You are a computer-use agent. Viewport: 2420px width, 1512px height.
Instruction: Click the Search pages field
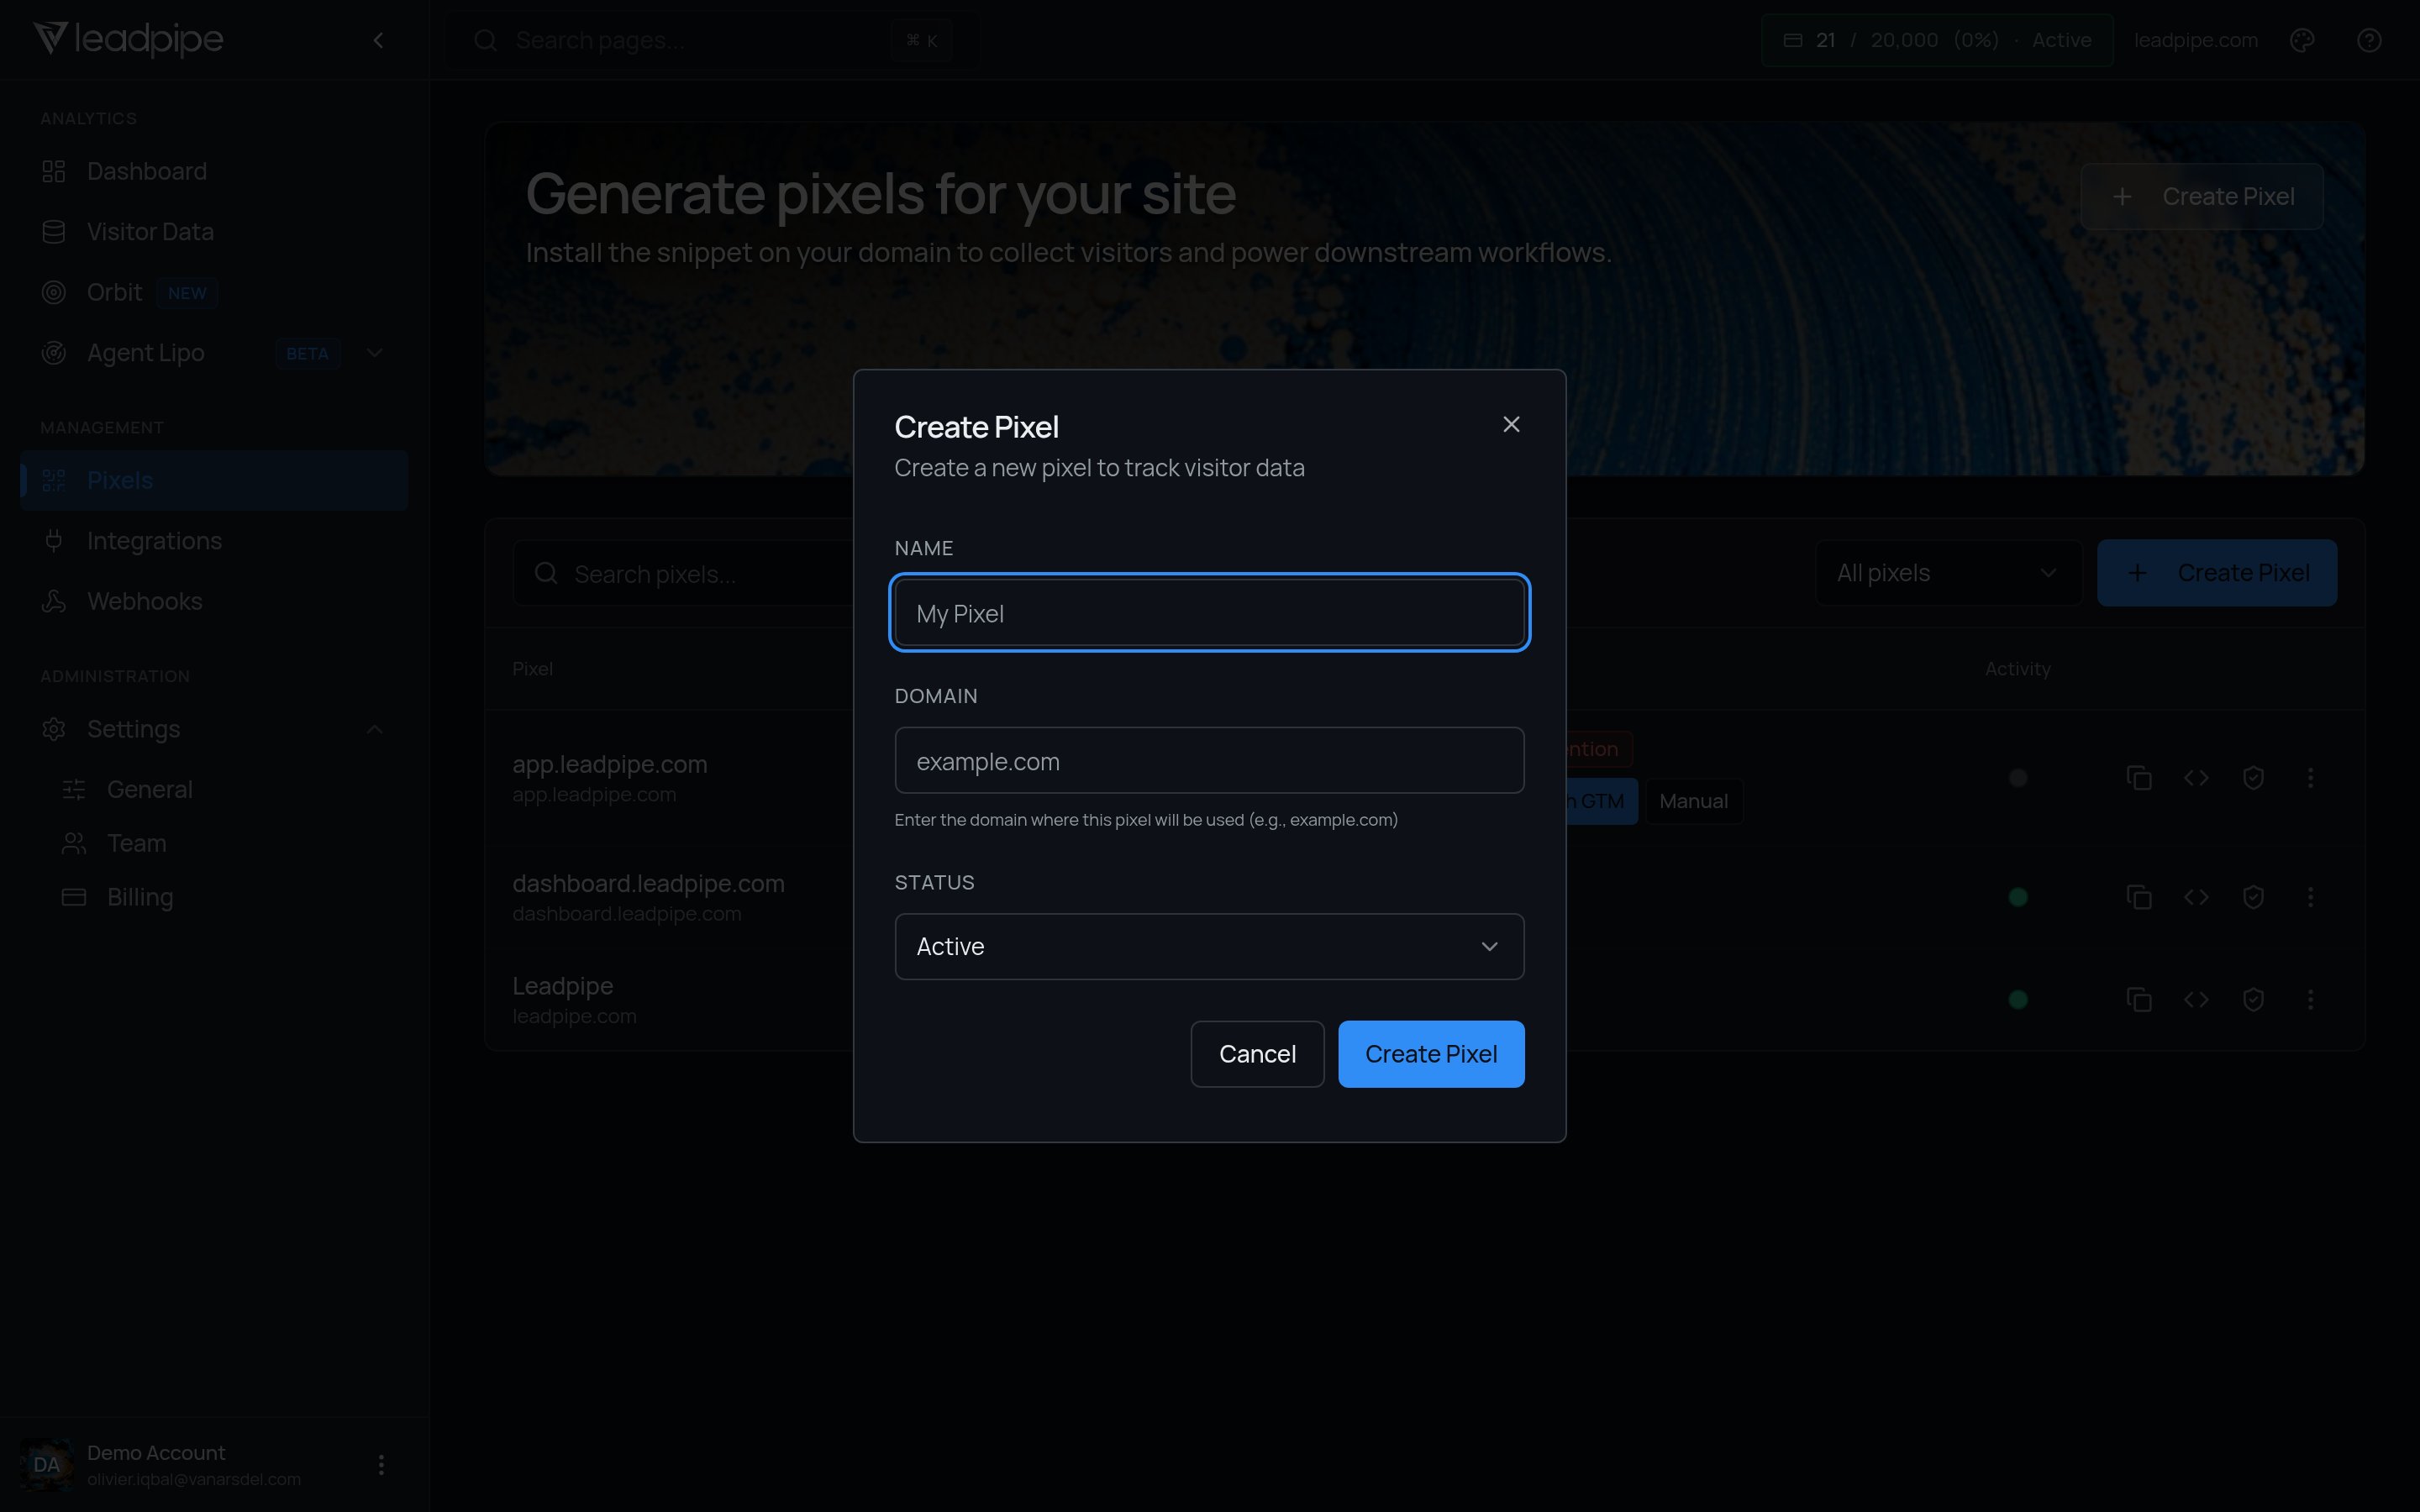tap(712, 41)
